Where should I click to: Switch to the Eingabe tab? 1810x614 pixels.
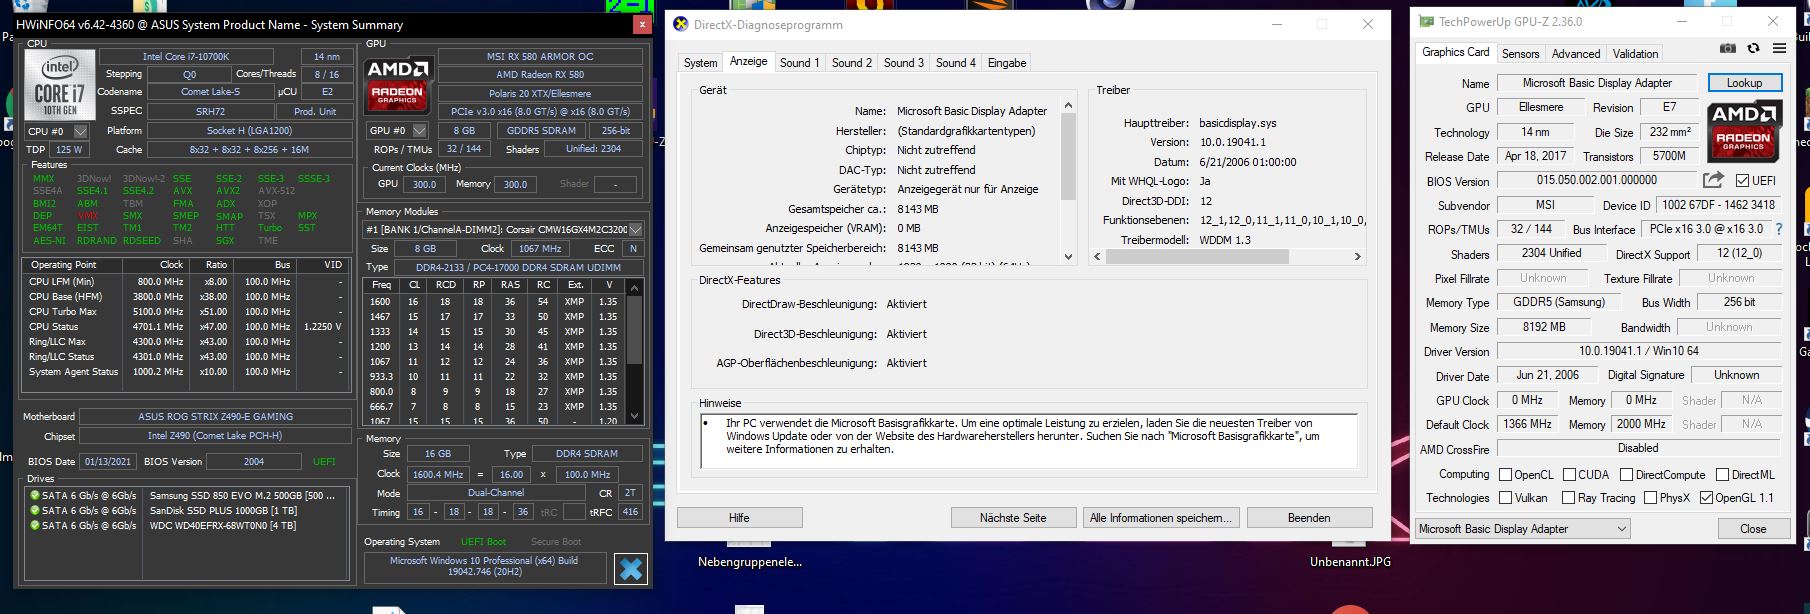click(x=1007, y=63)
